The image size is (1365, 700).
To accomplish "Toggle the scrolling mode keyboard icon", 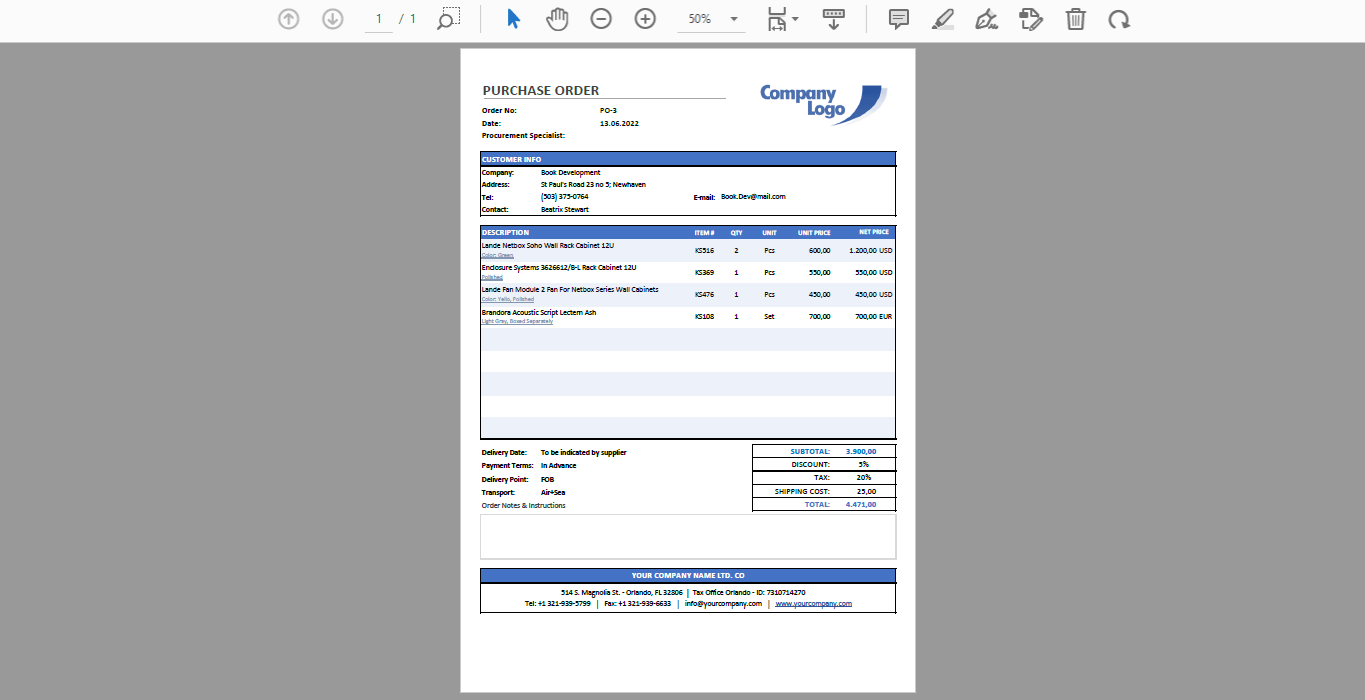I will [833, 19].
